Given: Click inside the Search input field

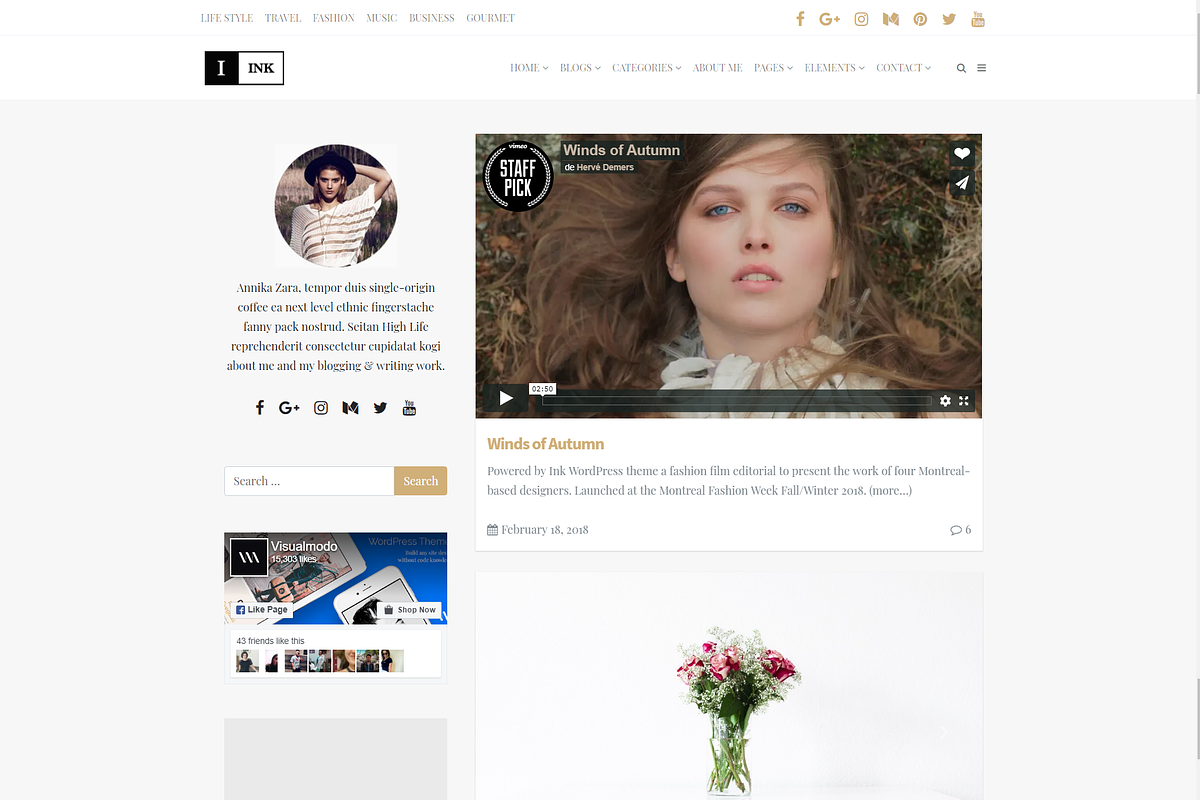Looking at the screenshot, I should (x=309, y=481).
